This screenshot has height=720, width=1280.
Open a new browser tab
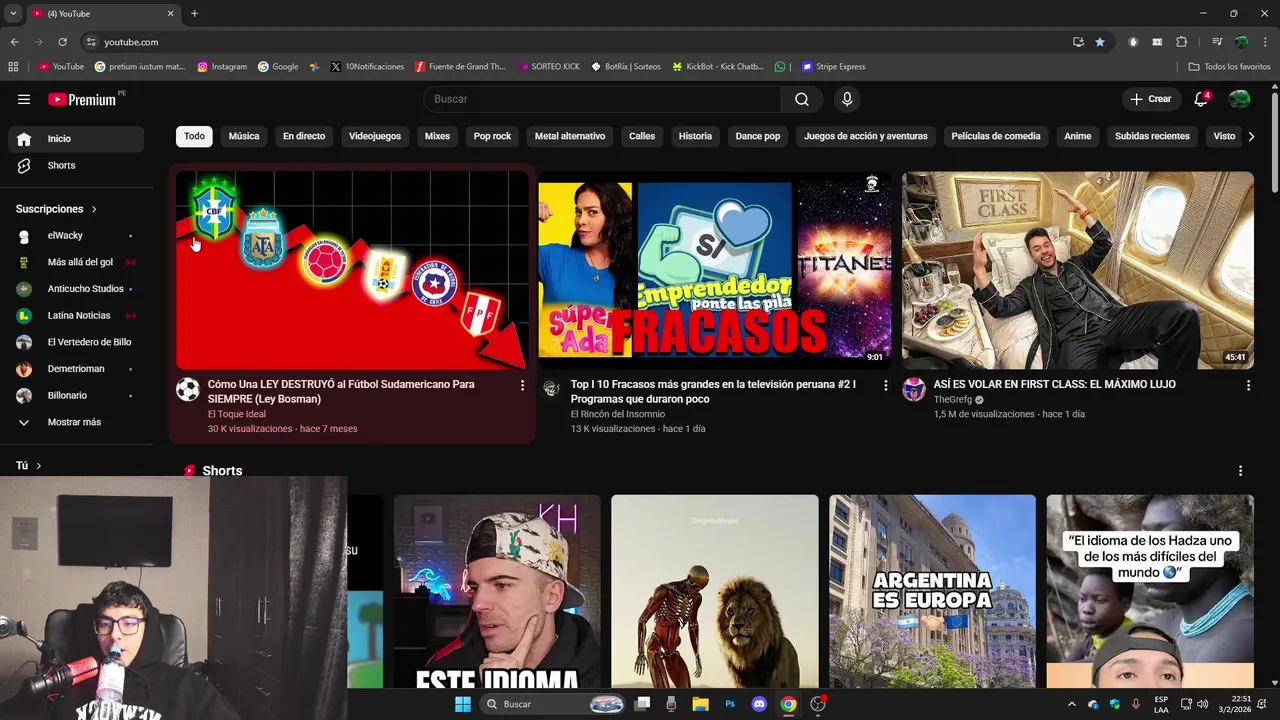pos(194,14)
